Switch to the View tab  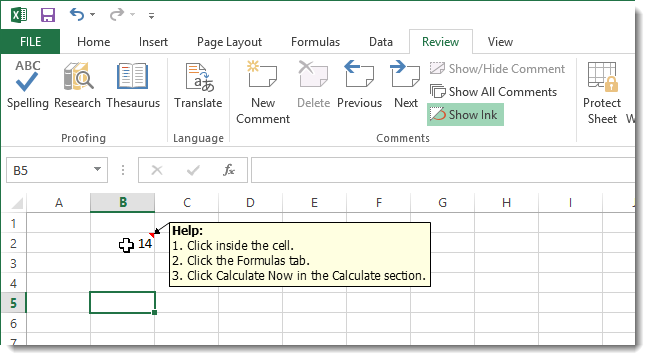click(x=500, y=42)
